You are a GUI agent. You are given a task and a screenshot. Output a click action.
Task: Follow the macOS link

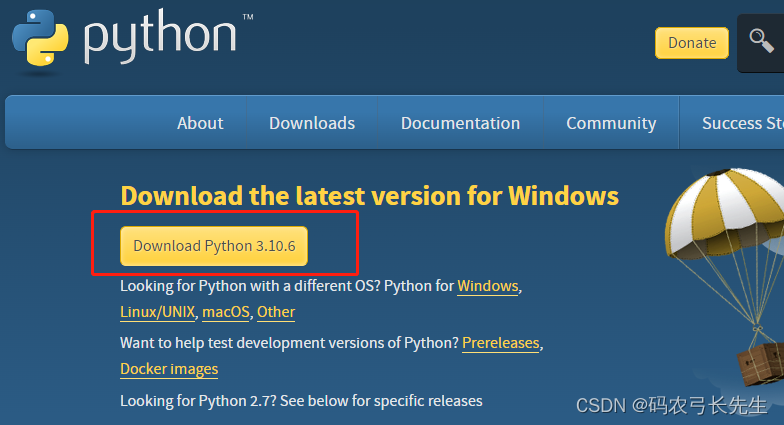(226, 312)
